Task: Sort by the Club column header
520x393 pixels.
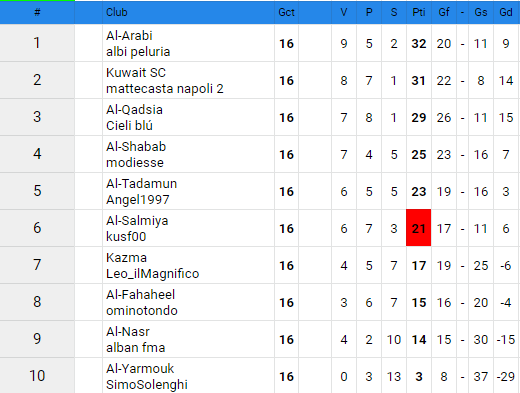Action: 117,12
